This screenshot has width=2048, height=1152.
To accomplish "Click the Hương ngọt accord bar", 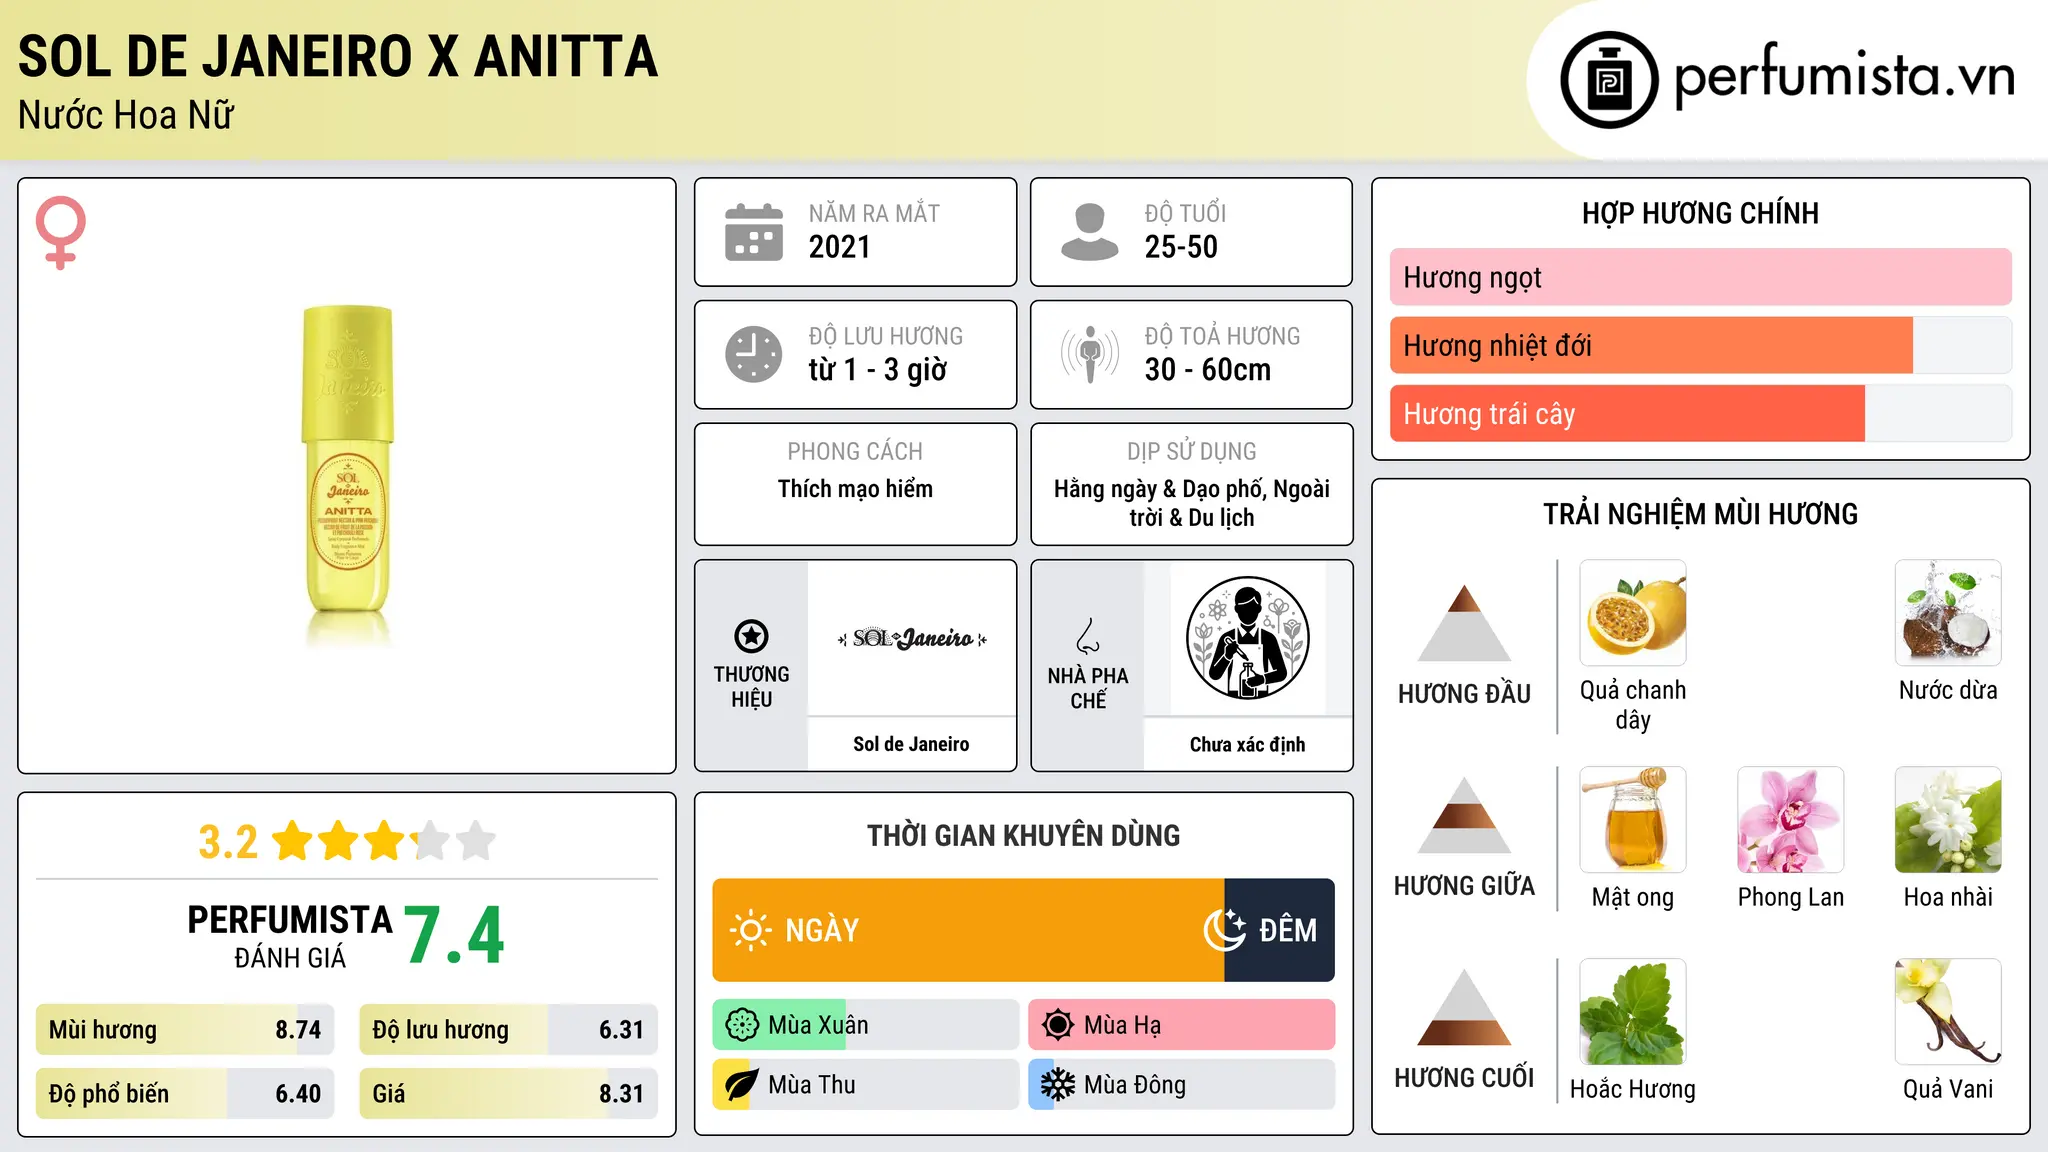I will click(1700, 277).
